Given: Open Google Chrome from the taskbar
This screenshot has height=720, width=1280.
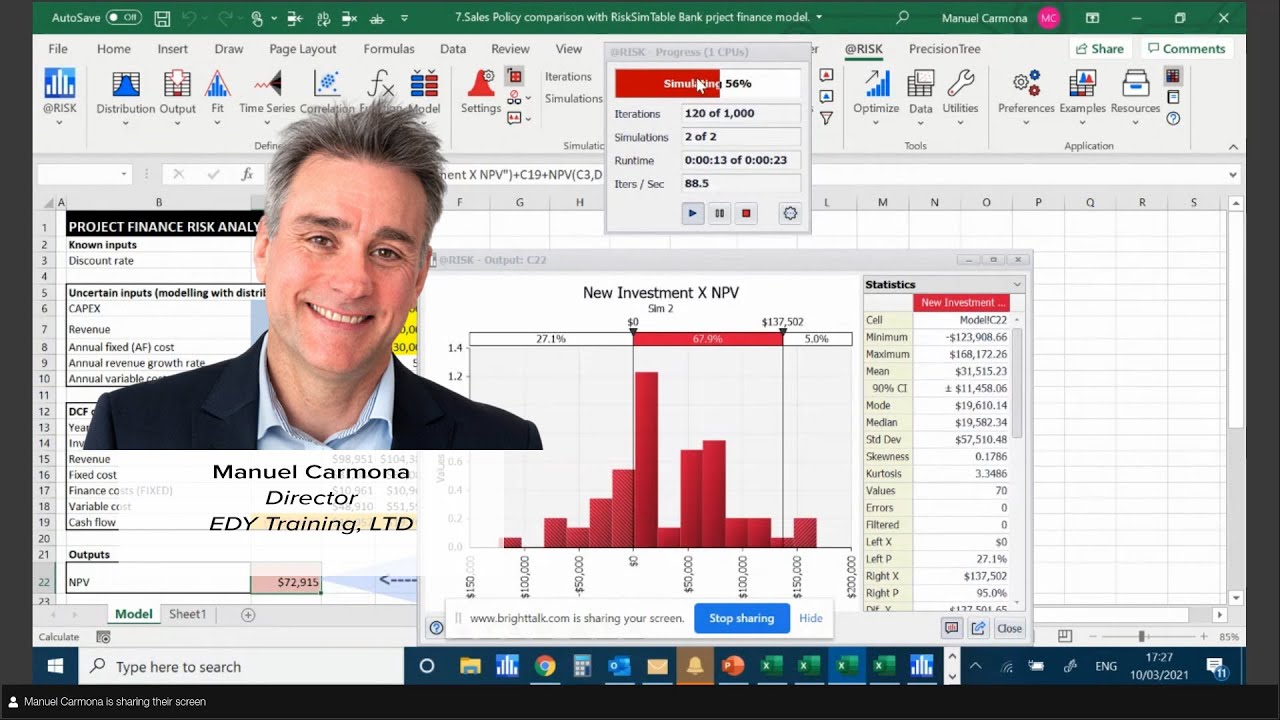Looking at the screenshot, I should [545, 666].
